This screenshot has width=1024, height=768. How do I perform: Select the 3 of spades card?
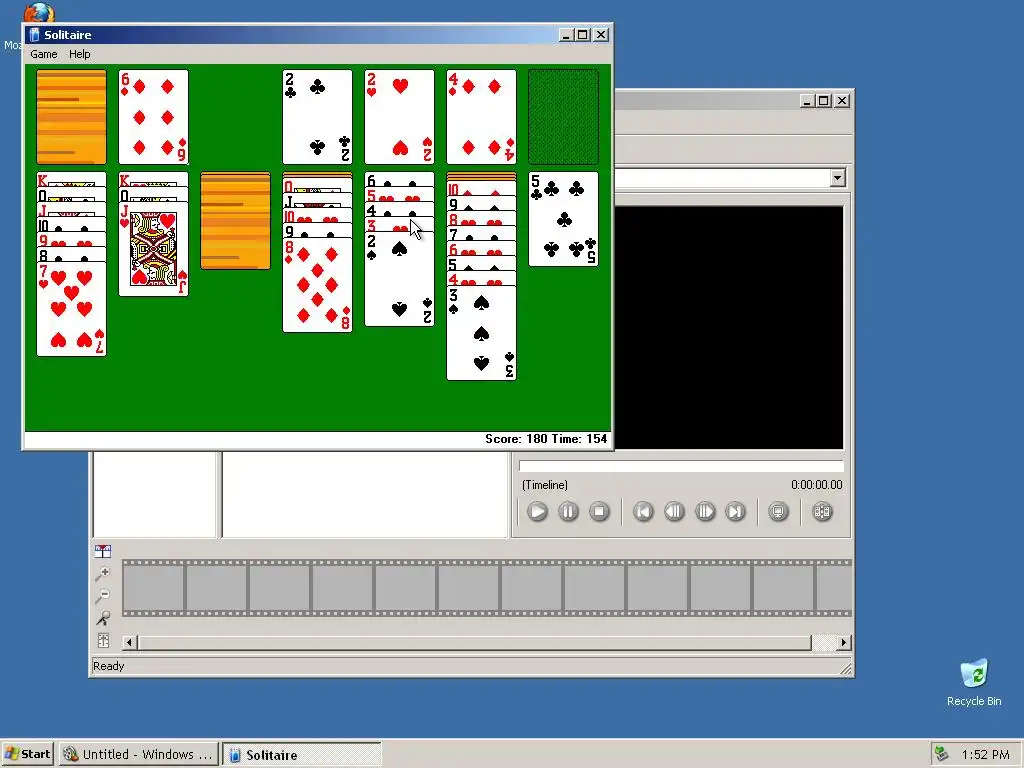tap(481, 333)
